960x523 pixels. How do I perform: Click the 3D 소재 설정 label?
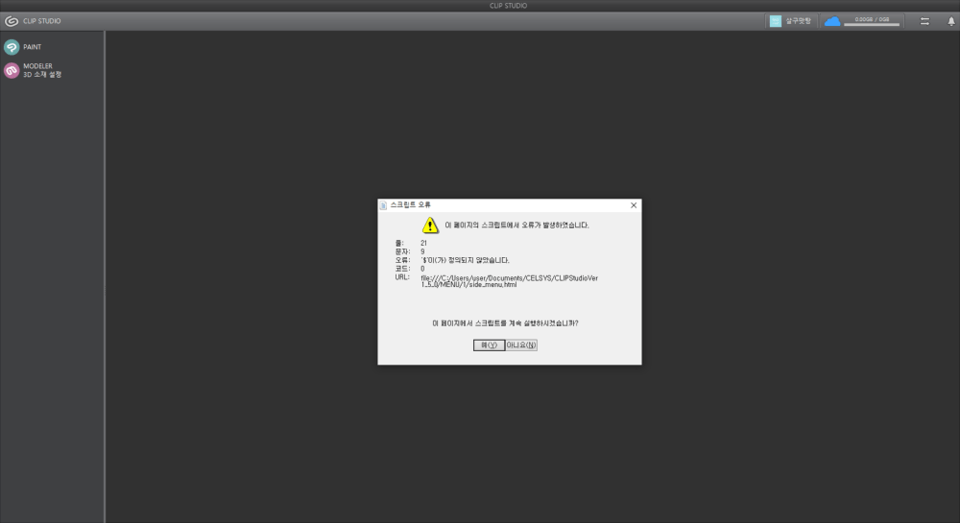tap(42, 75)
